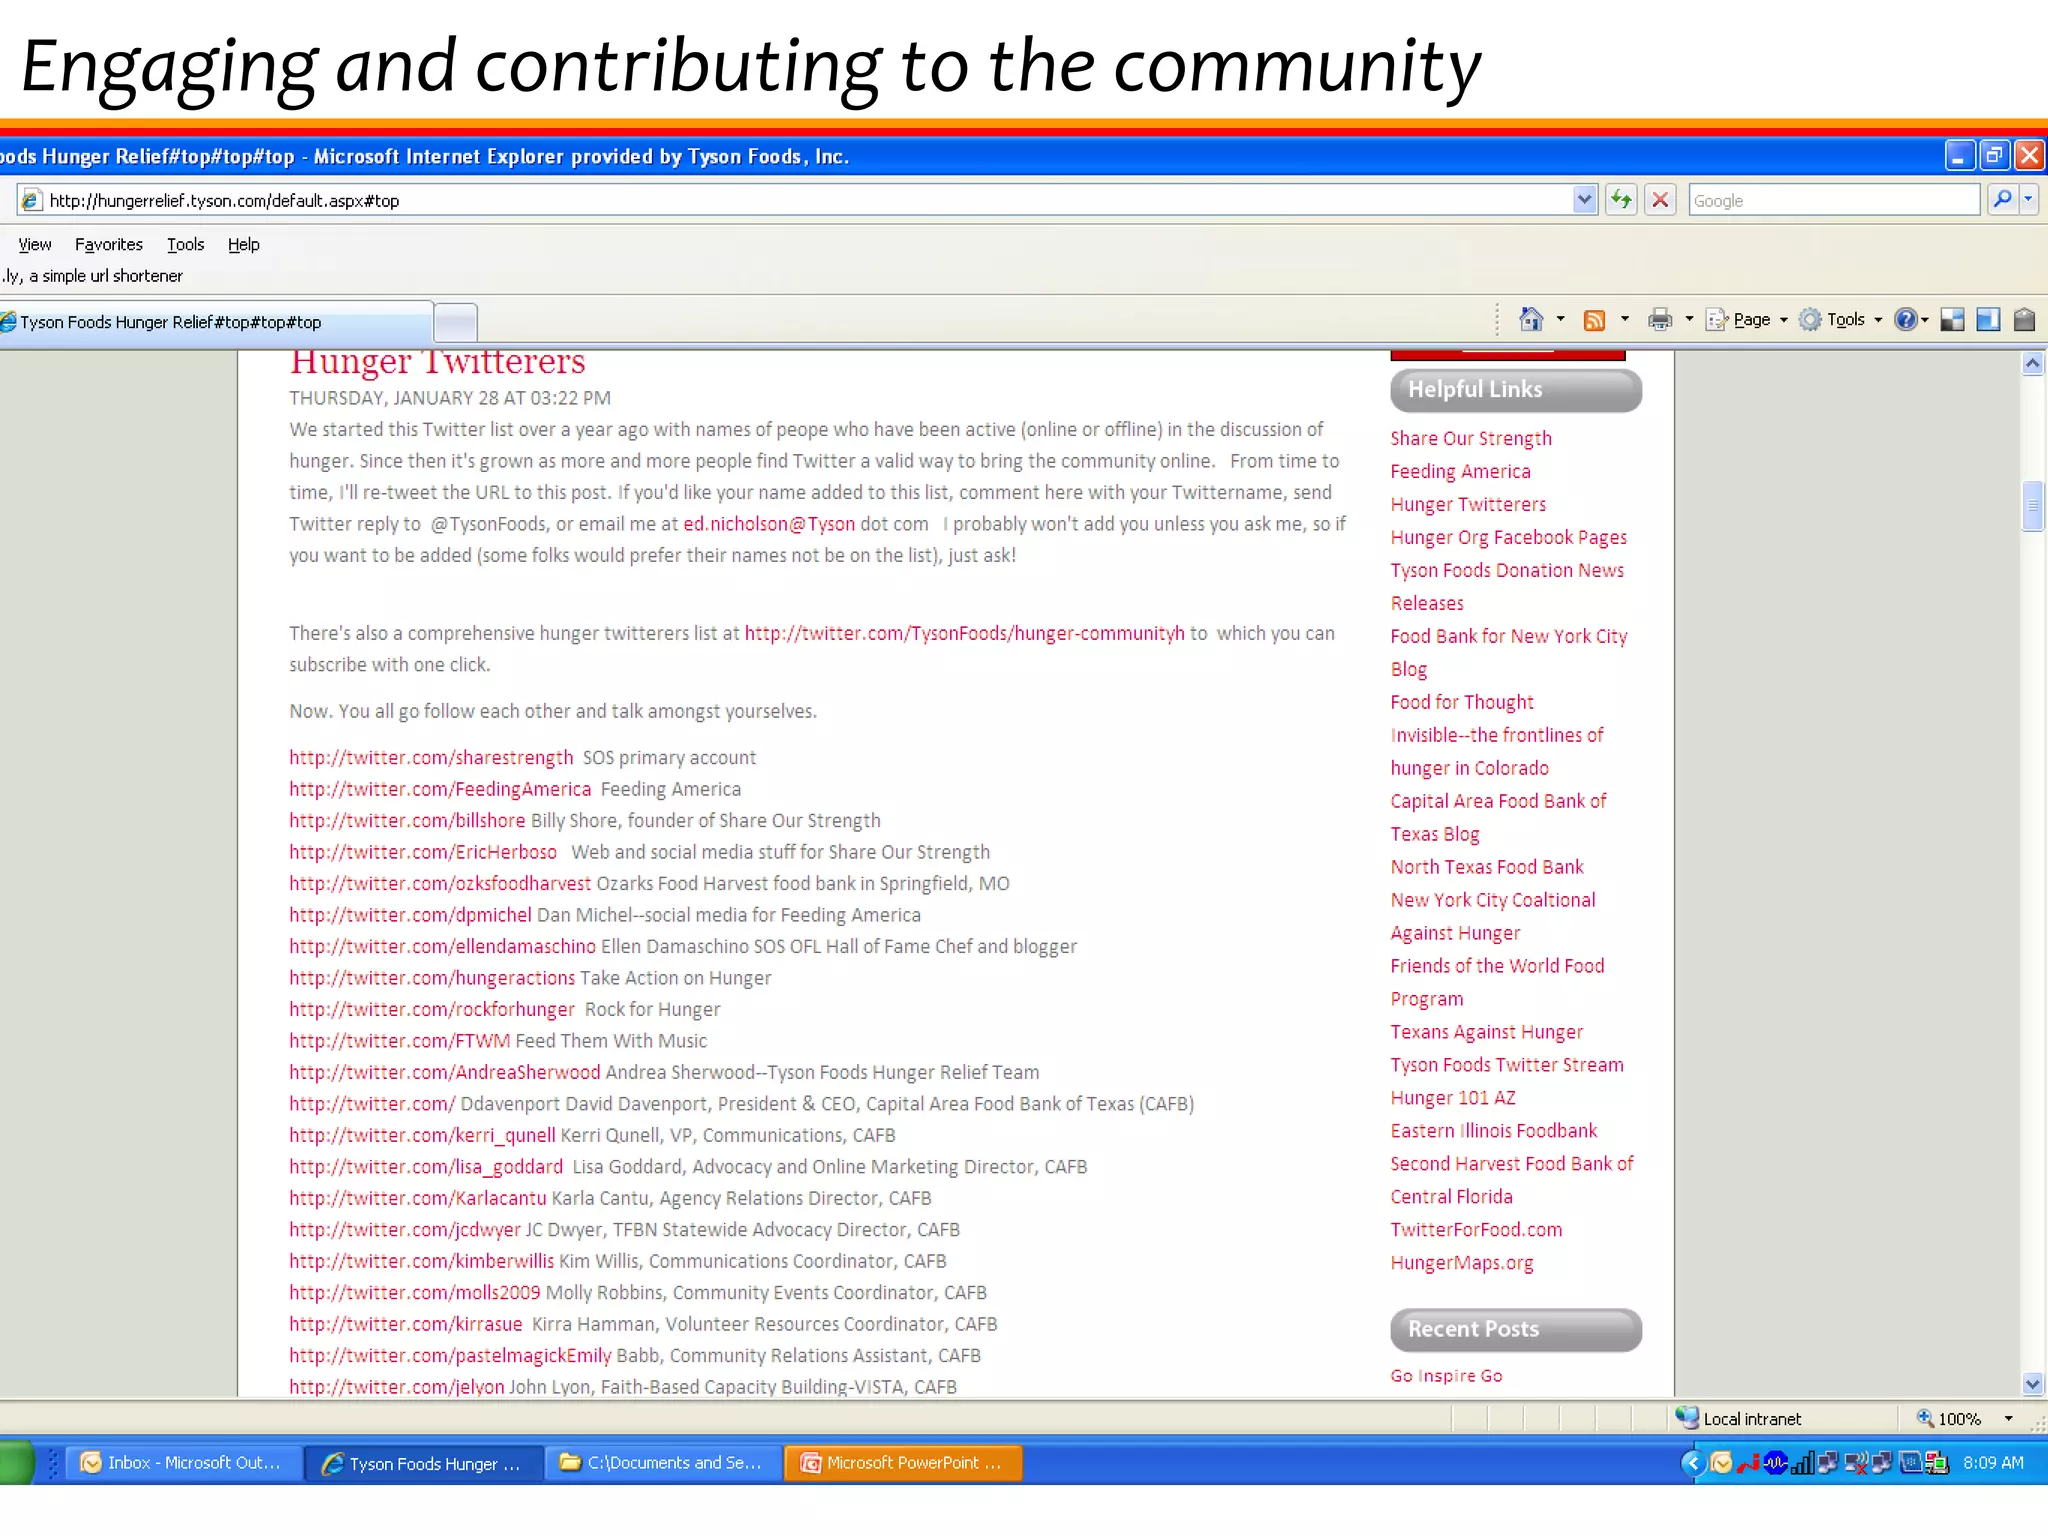Open the Favorites menu
Viewport: 2048px width, 1536px height.
[108, 244]
